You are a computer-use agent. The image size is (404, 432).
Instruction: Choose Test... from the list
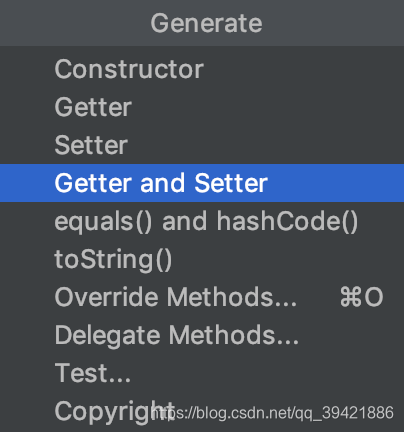tap(202, 373)
